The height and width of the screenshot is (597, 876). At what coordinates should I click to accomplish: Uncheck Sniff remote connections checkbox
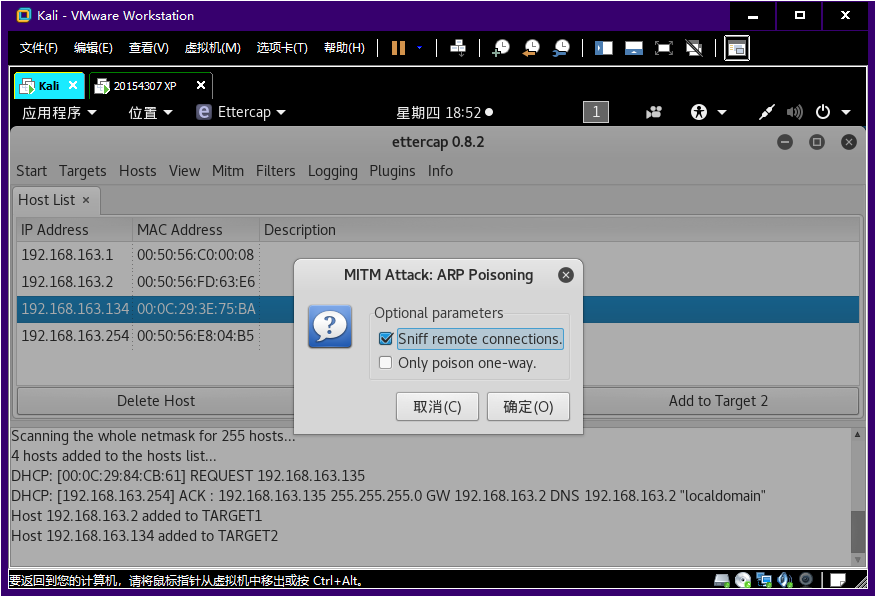click(386, 339)
